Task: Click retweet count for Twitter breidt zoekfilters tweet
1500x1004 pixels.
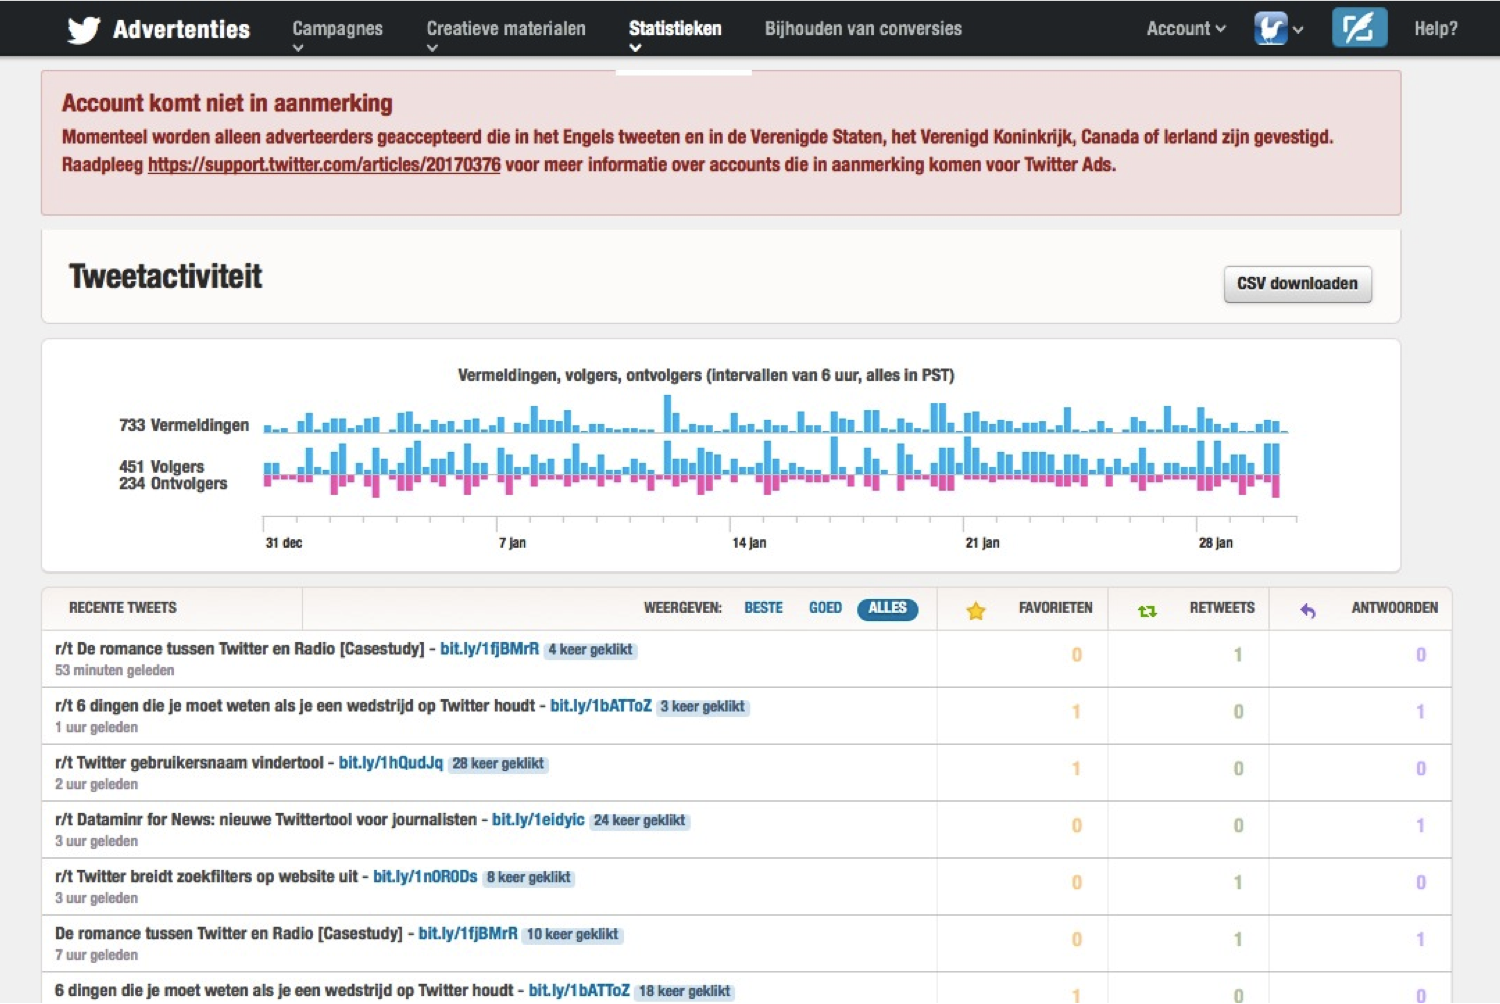Action: click(x=1238, y=883)
